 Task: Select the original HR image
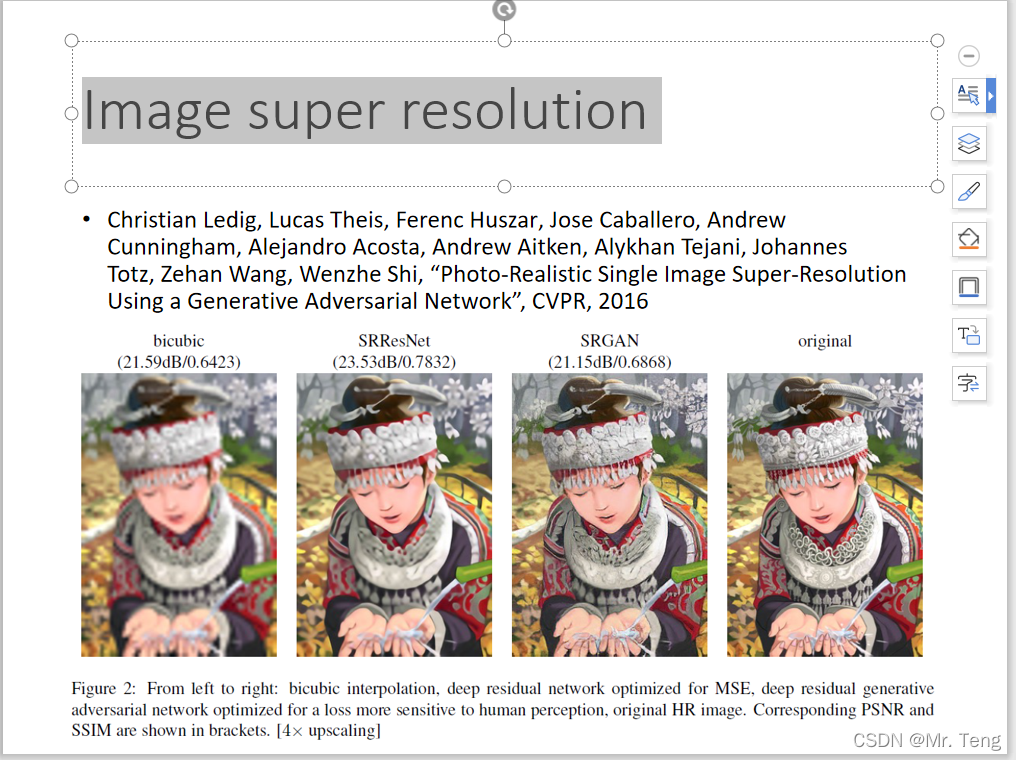coord(825,514)
